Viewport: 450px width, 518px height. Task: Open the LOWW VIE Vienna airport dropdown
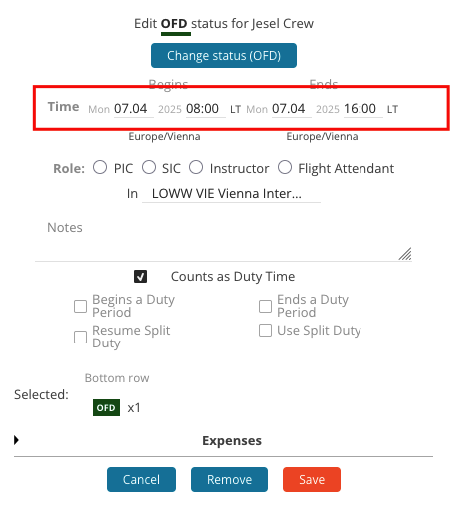(x=231, y=194)
